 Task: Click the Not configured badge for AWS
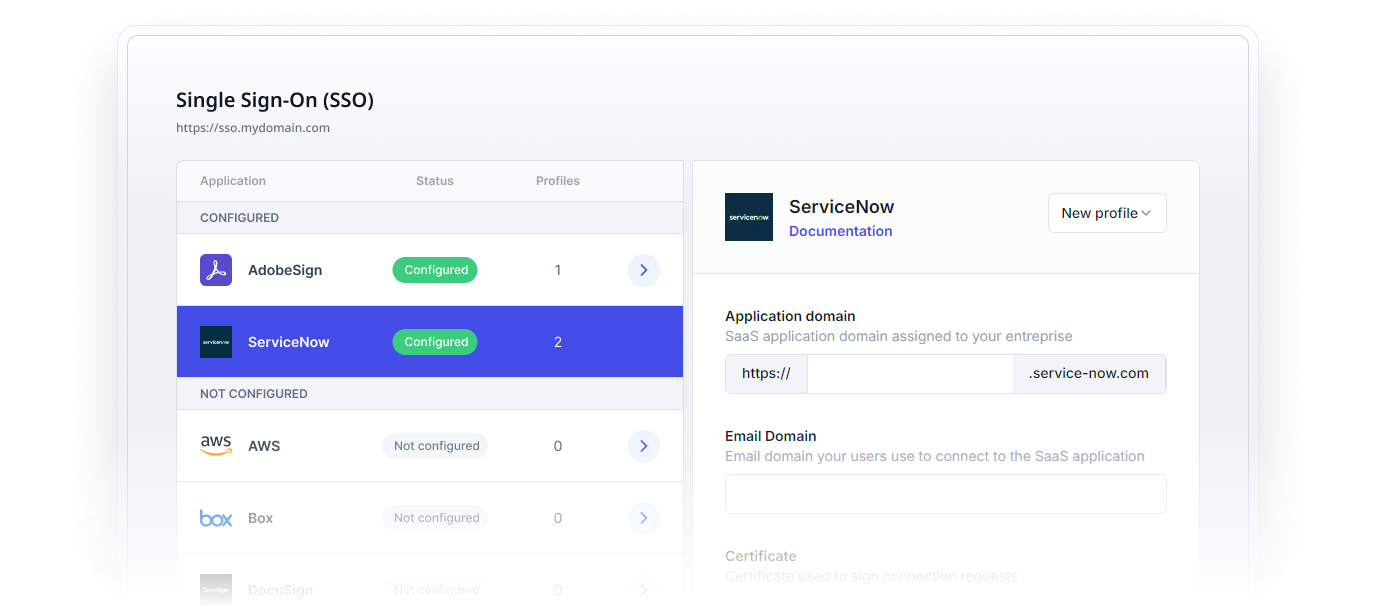[434, 445]
